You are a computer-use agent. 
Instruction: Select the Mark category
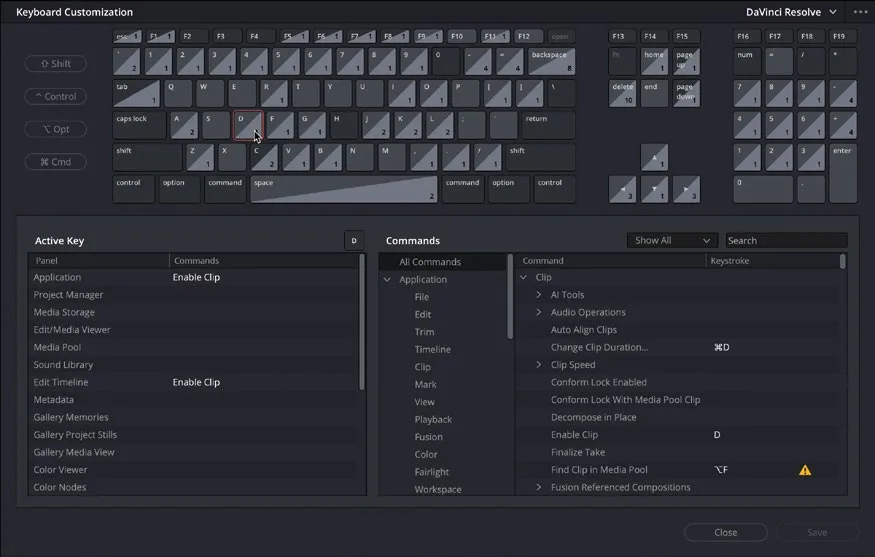pos(425,384)
